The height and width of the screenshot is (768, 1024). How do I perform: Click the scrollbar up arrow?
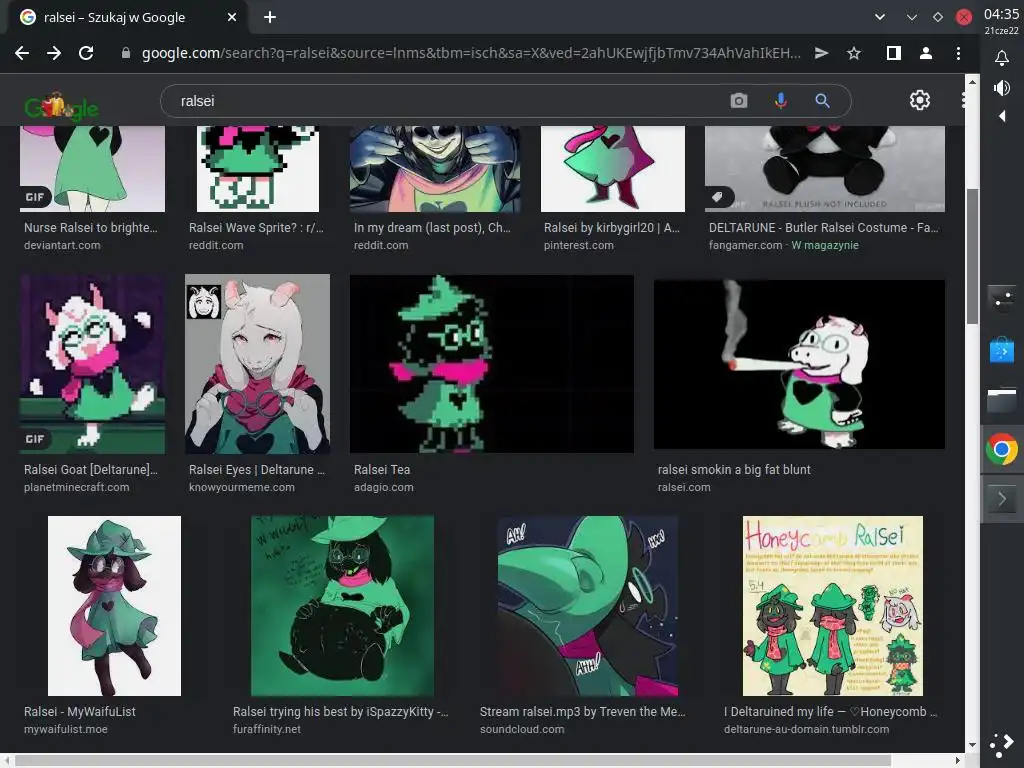(972, 82)
